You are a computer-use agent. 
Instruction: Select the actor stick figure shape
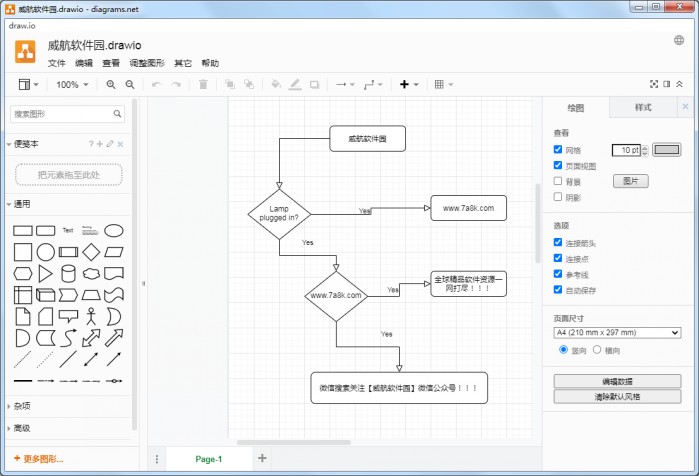pos(91,316)
